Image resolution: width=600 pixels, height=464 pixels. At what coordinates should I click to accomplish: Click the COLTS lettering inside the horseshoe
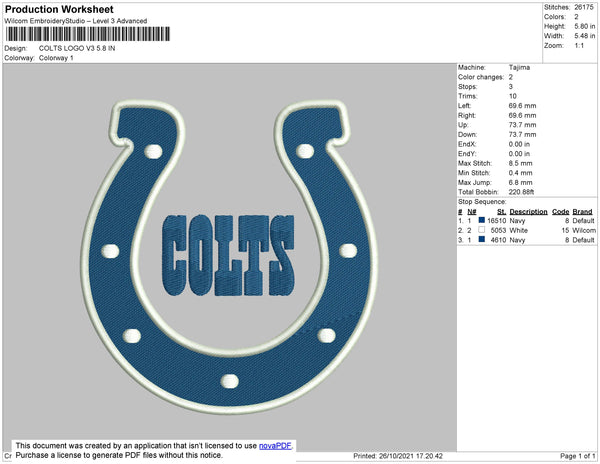click(x=228, y=256)
